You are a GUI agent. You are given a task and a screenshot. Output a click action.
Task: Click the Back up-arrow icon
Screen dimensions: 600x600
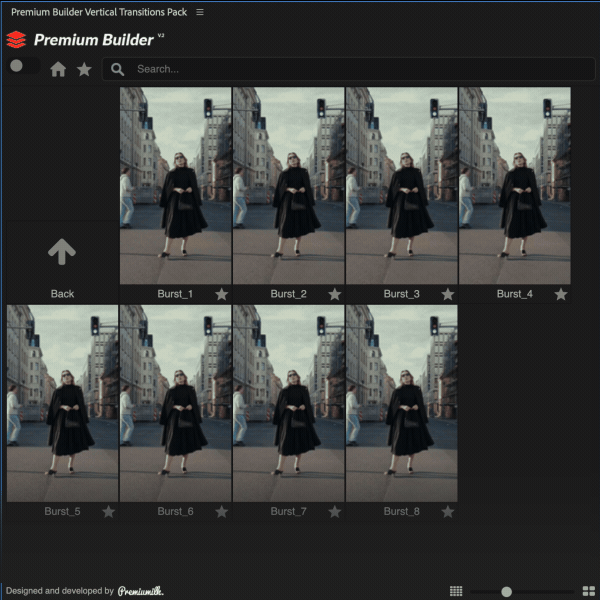(x=62, y=252)
